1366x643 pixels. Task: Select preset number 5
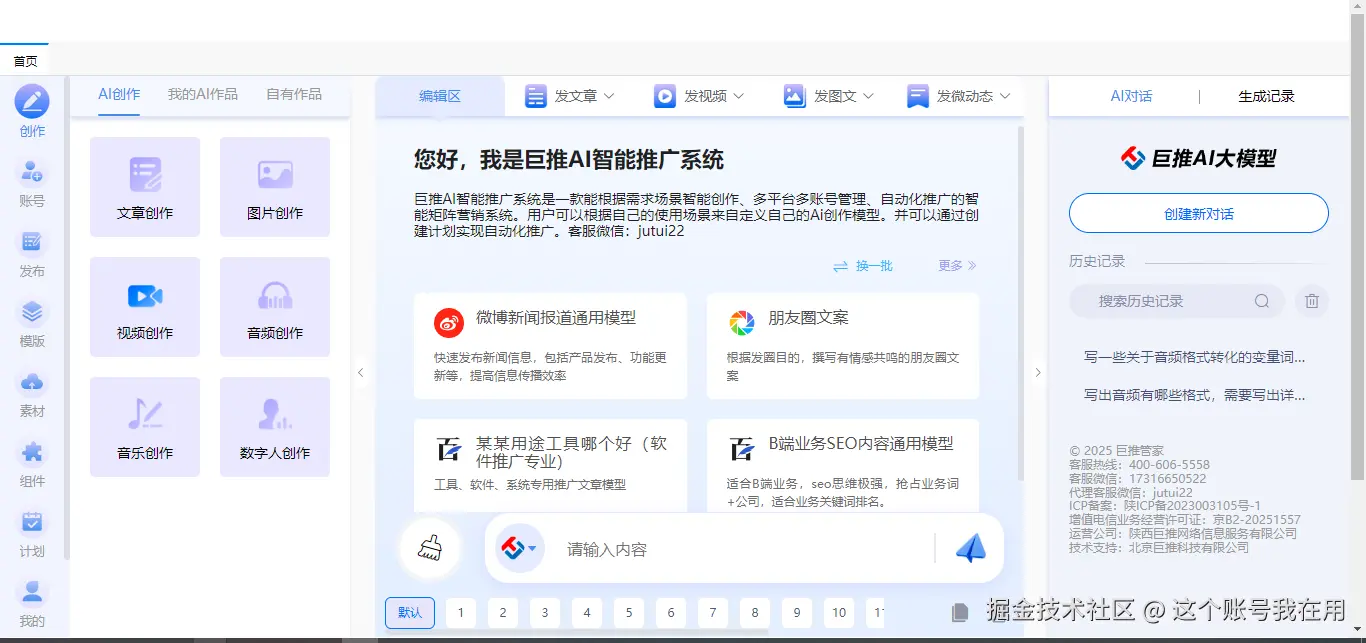[x=629, y=612]
